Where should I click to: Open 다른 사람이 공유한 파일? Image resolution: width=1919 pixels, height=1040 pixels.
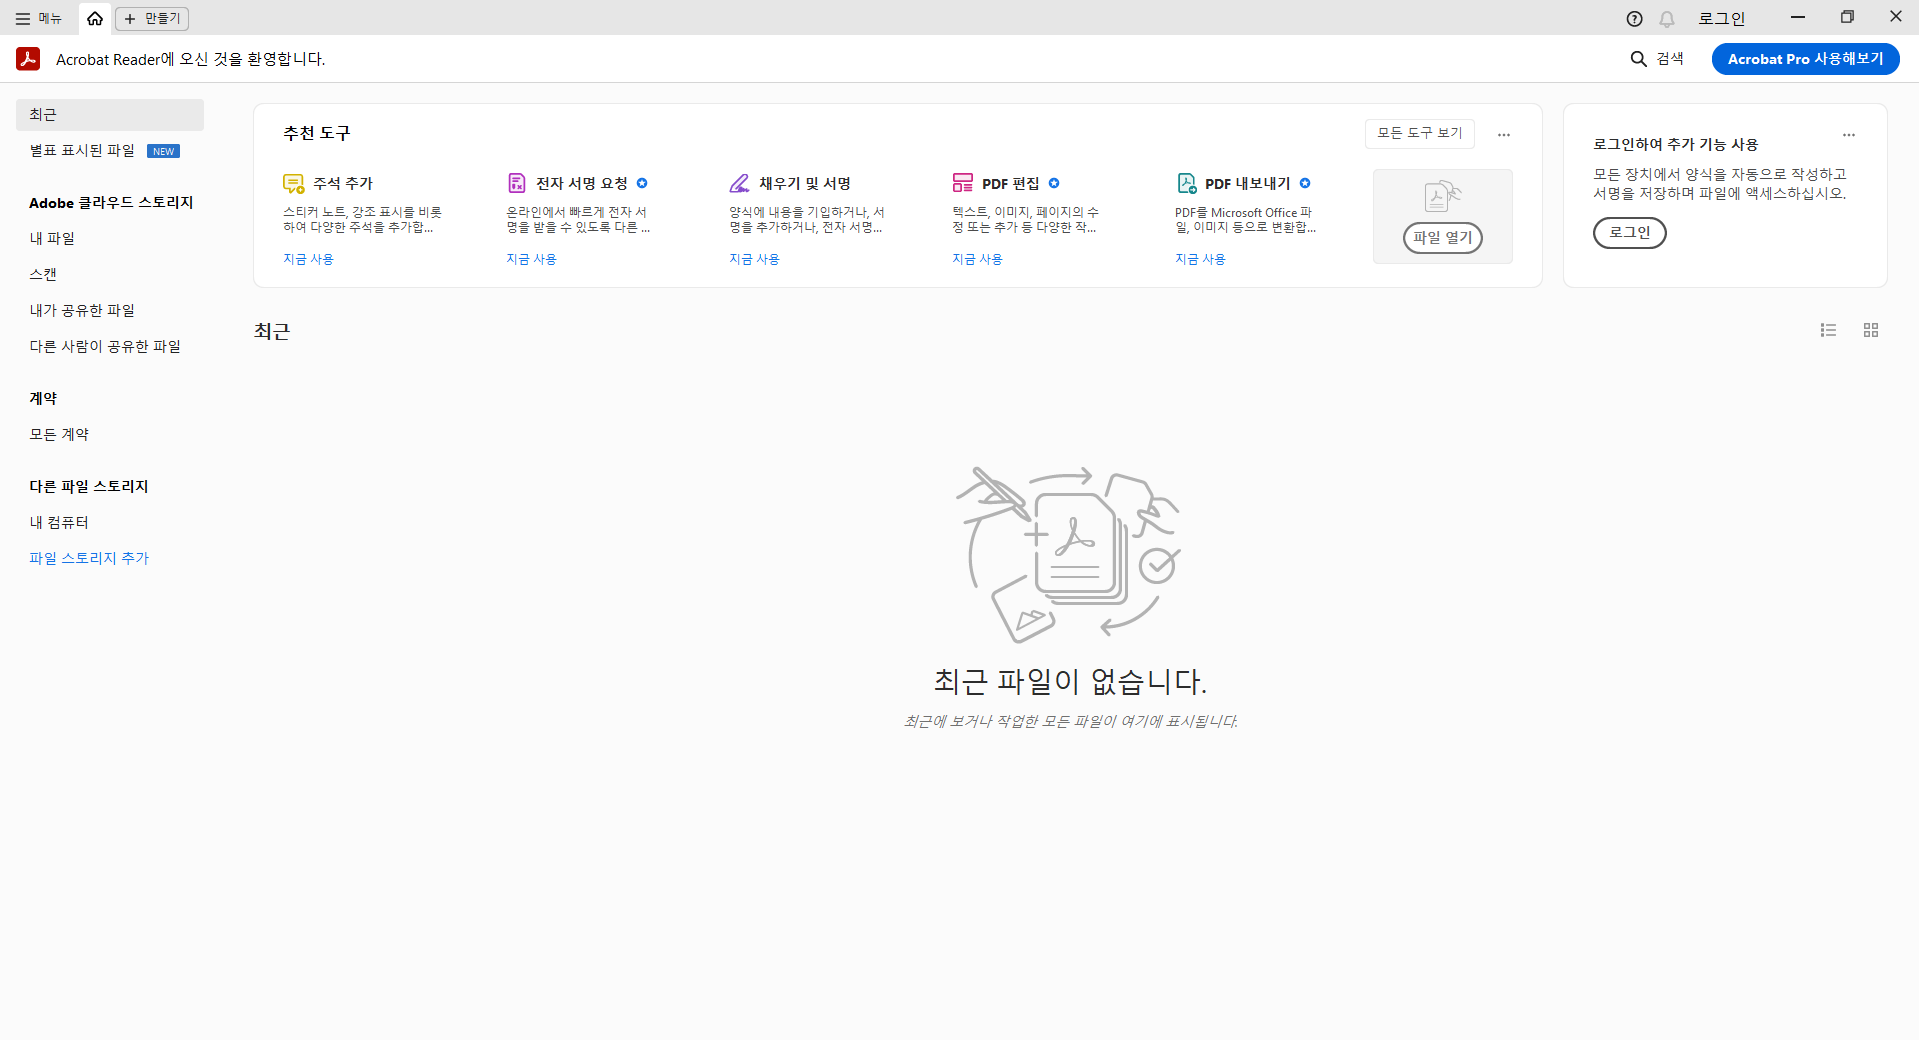(105, 346)
